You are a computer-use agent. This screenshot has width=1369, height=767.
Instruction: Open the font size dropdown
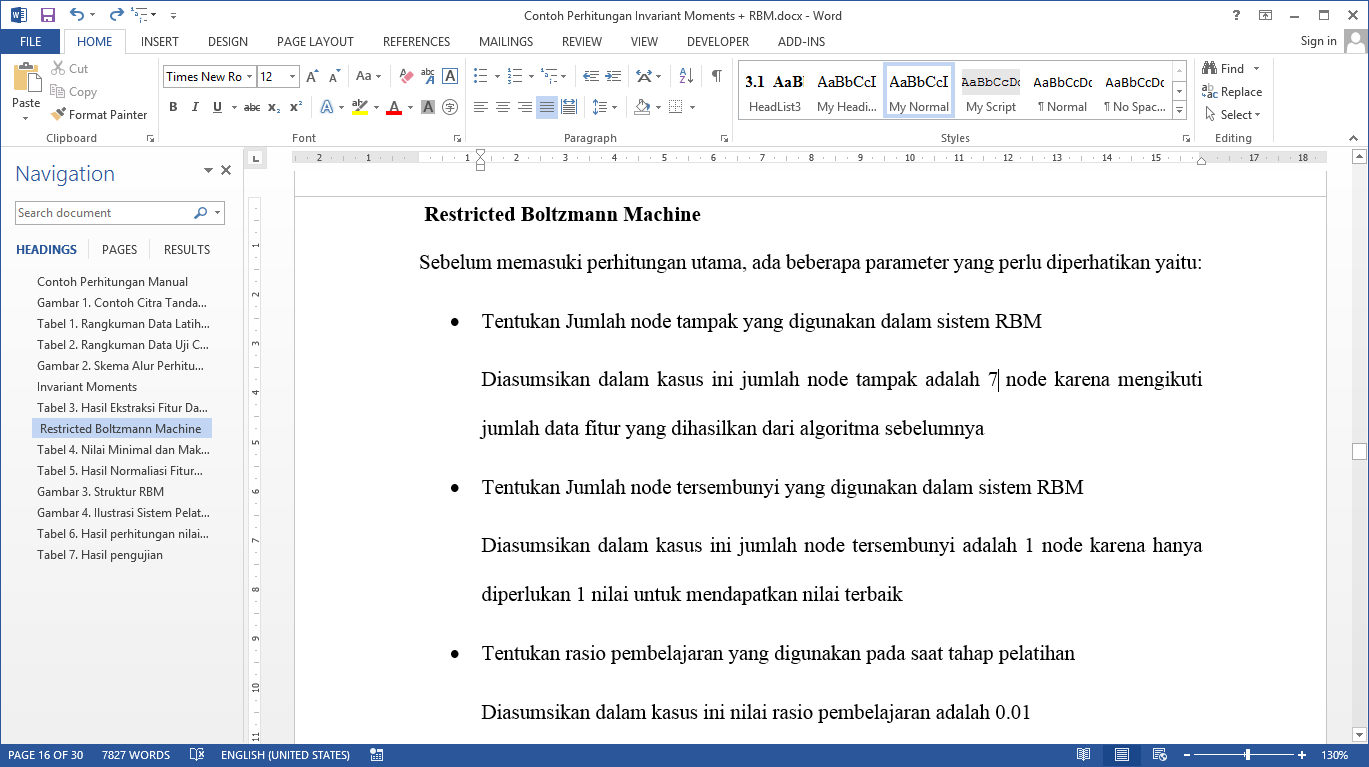(x=292, y=77)
